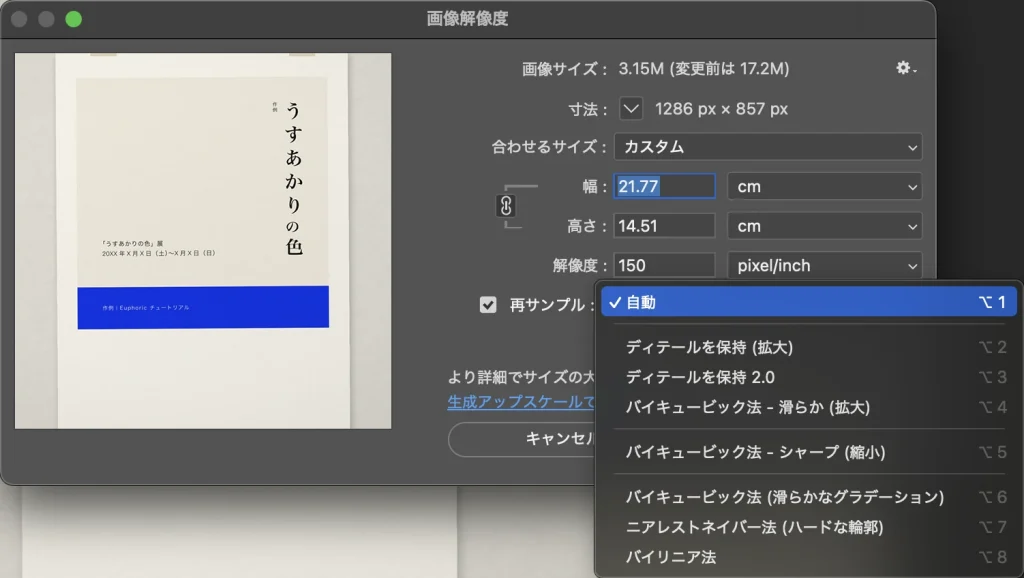
Task: Click the 幅 width input field
Action: click(664, 186)
